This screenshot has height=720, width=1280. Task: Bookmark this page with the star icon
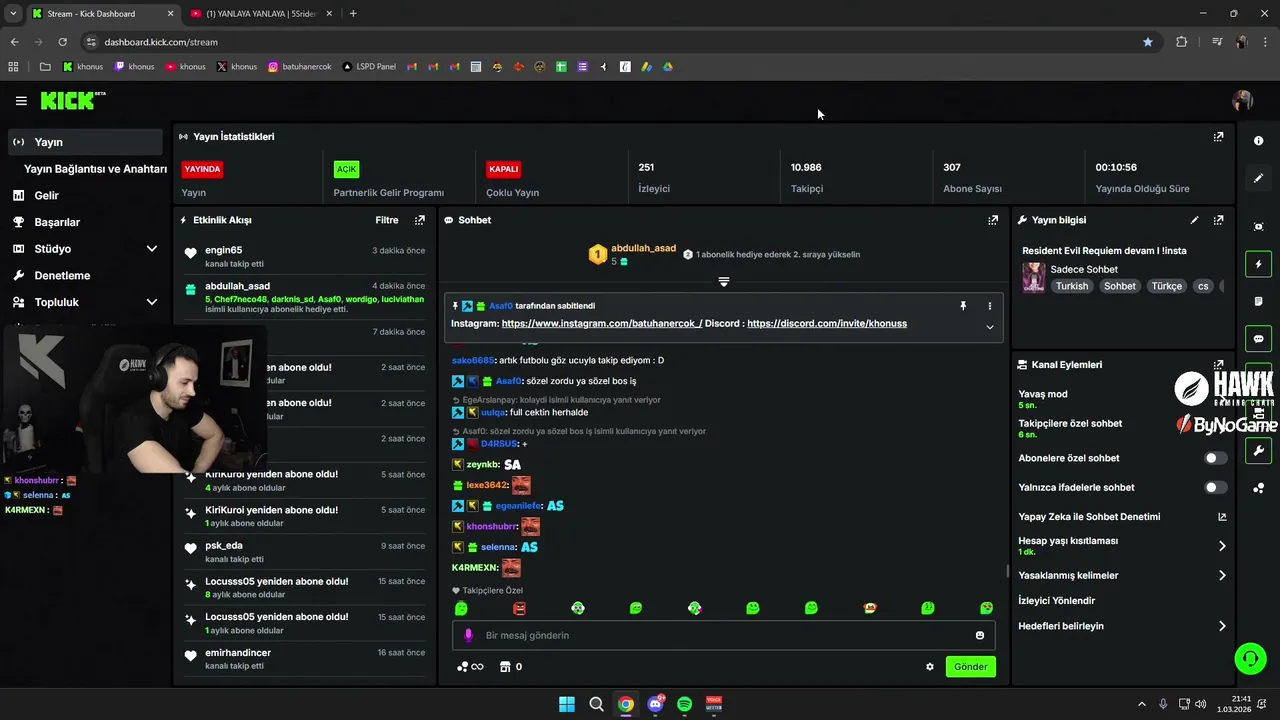click(x=1148, y=42)
